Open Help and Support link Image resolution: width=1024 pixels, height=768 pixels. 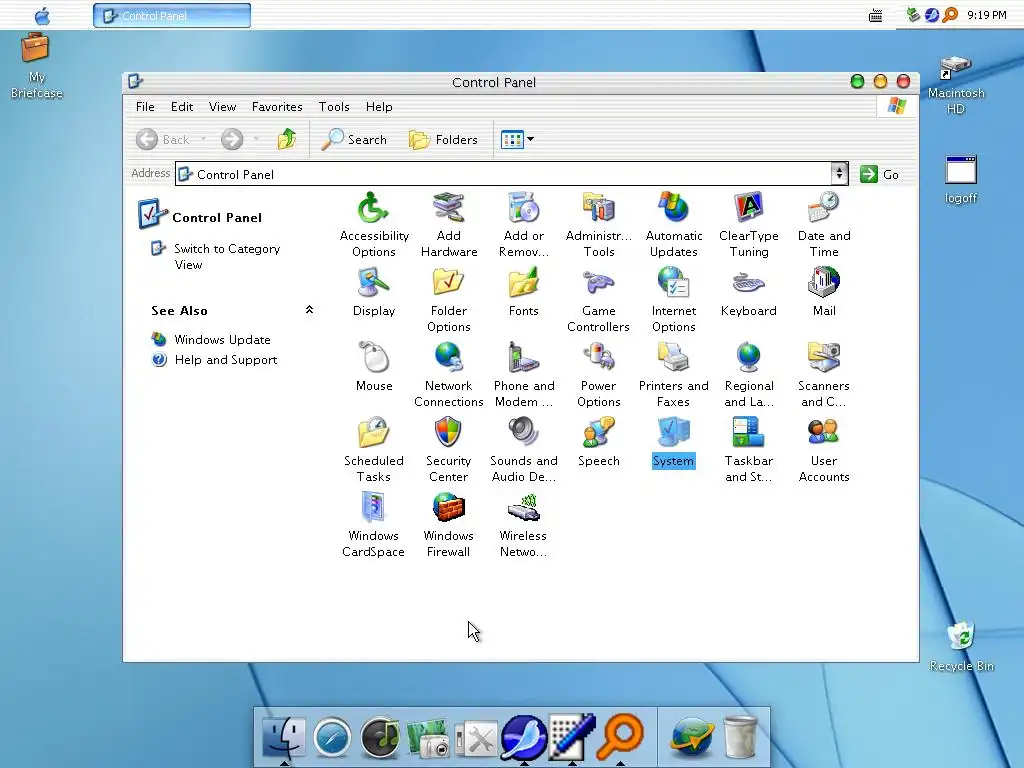pos(225,360)
